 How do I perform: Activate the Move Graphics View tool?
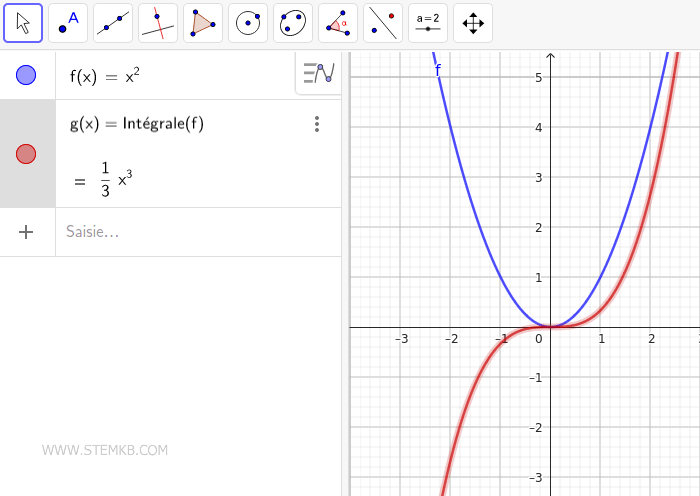(473, 23)
